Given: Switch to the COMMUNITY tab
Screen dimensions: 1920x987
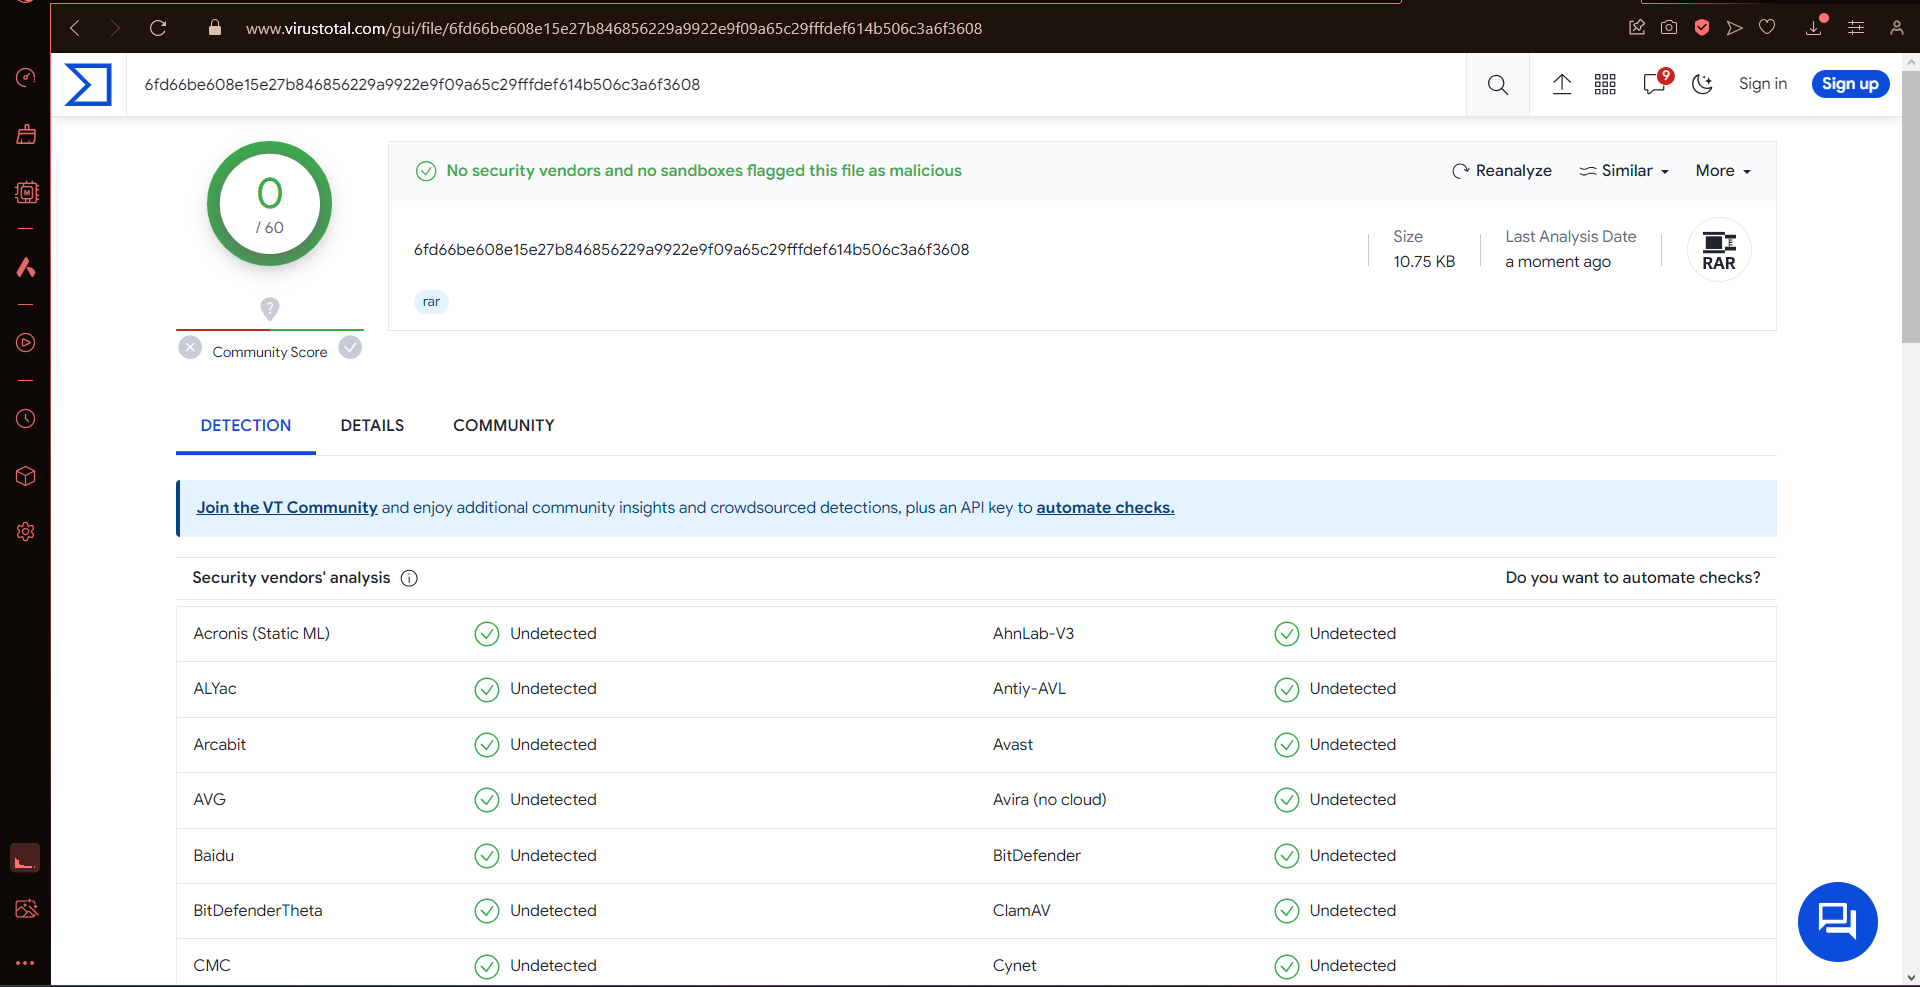Looking at the screenshot, I should pyautogui.click(x=503, y=425).
